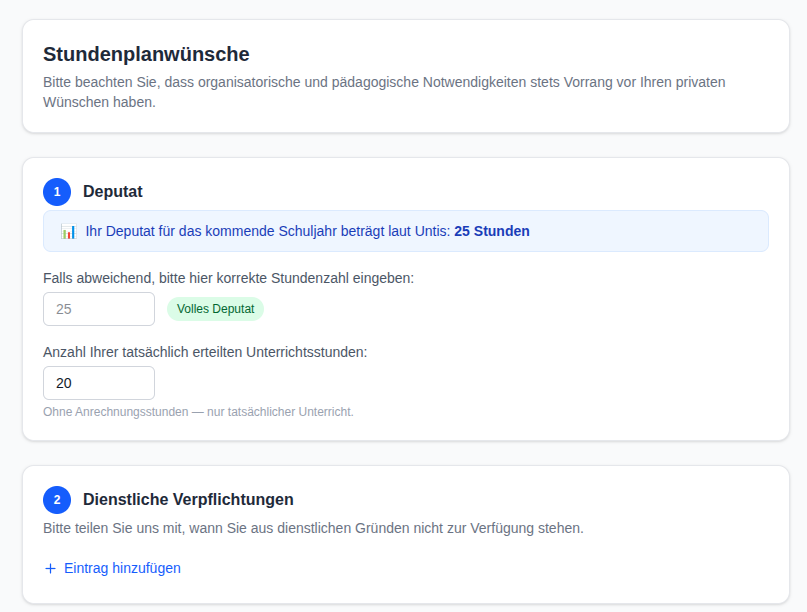
Task: Focus the Stundenzahl field showing 25
Action: click(x=98, y=309)
